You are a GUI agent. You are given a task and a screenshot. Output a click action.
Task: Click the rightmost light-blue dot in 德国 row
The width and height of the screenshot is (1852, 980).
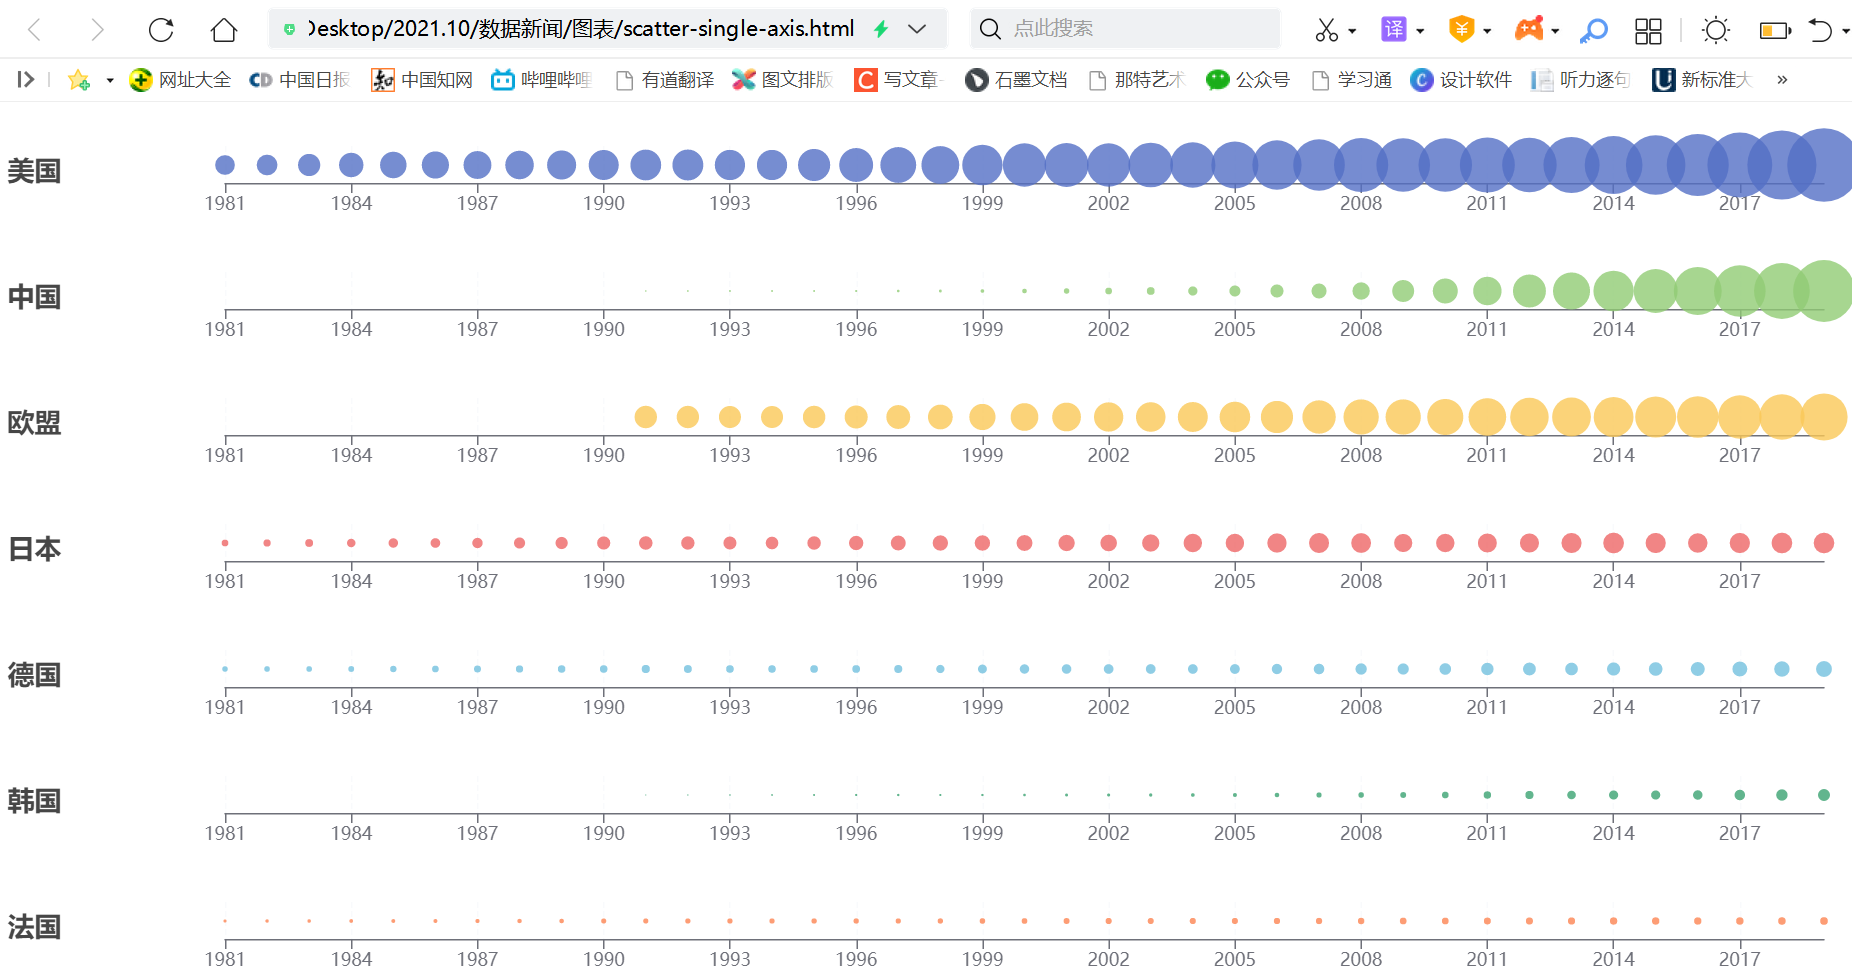[x=1823, y=669]
